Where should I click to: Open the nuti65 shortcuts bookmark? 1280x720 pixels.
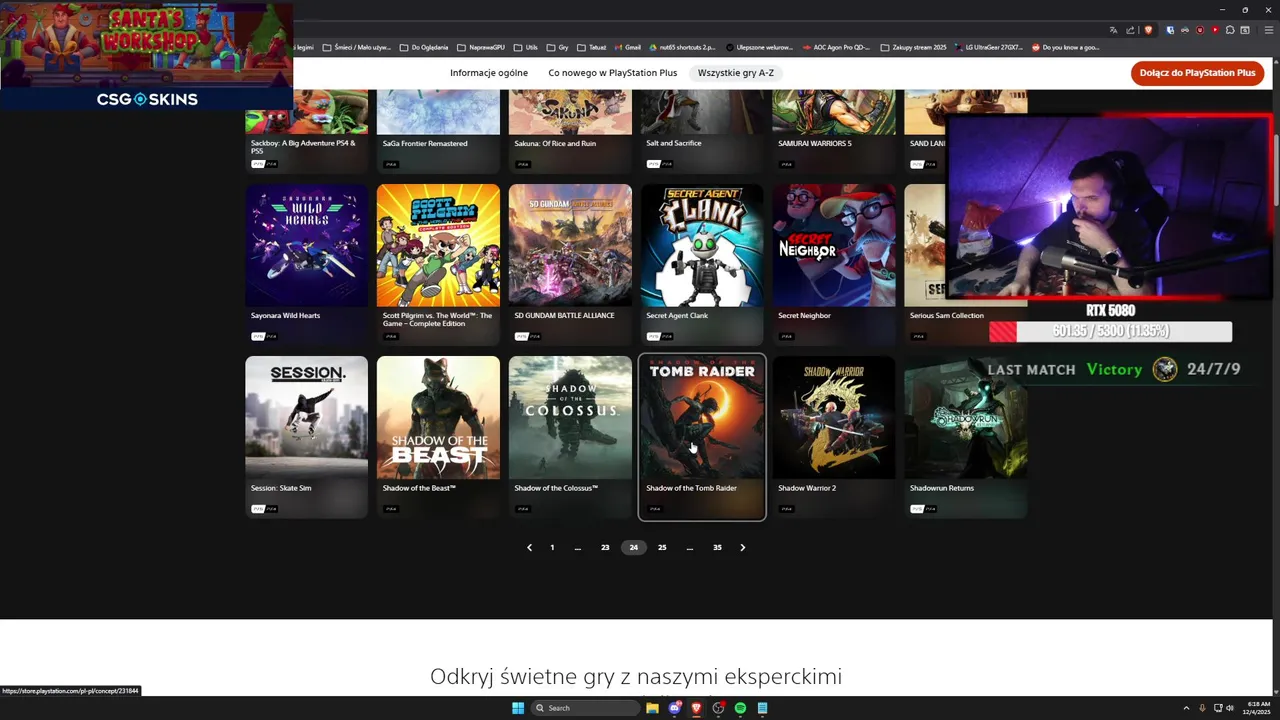(682, 47)
